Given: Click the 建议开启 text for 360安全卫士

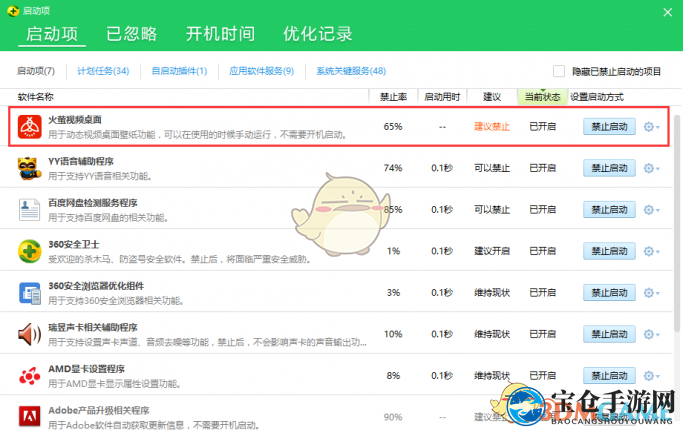Looking at the screenshot, I should click(492, 251).
